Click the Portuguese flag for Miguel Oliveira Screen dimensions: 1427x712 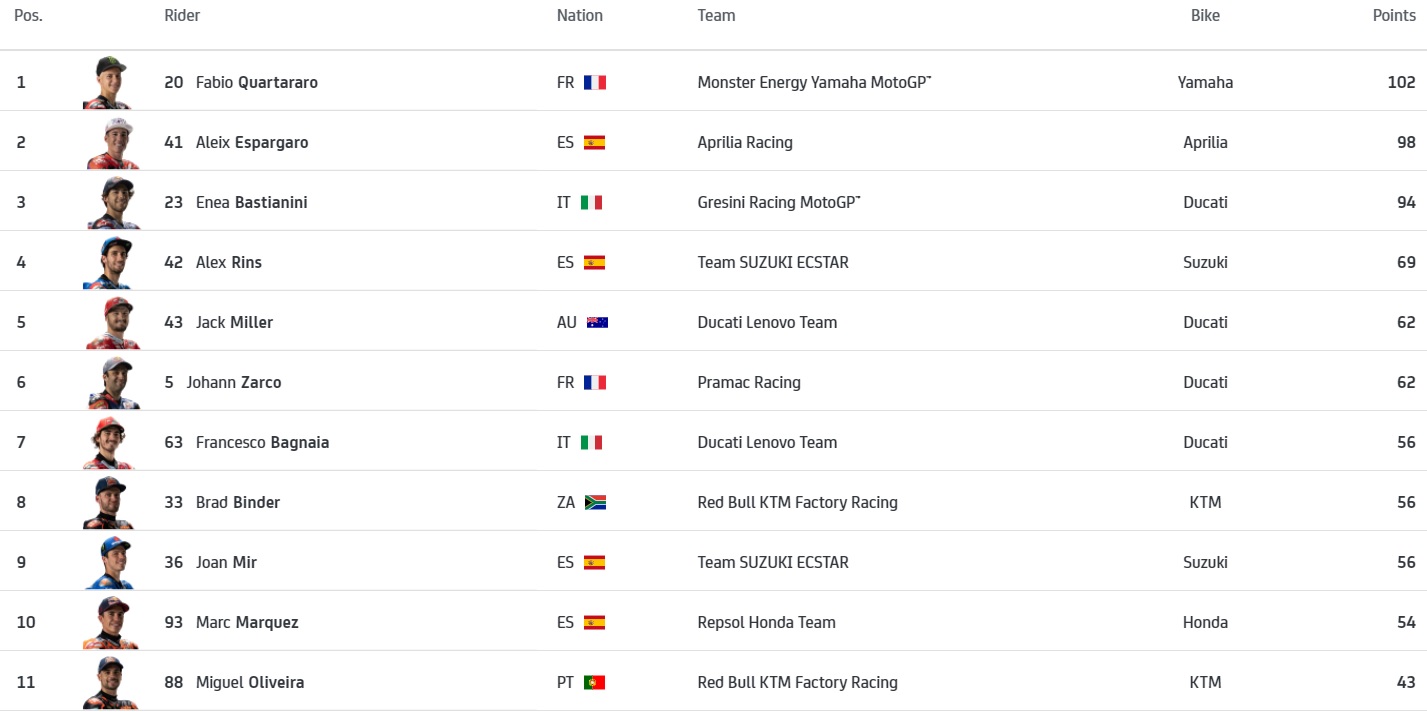click(594, 682)
